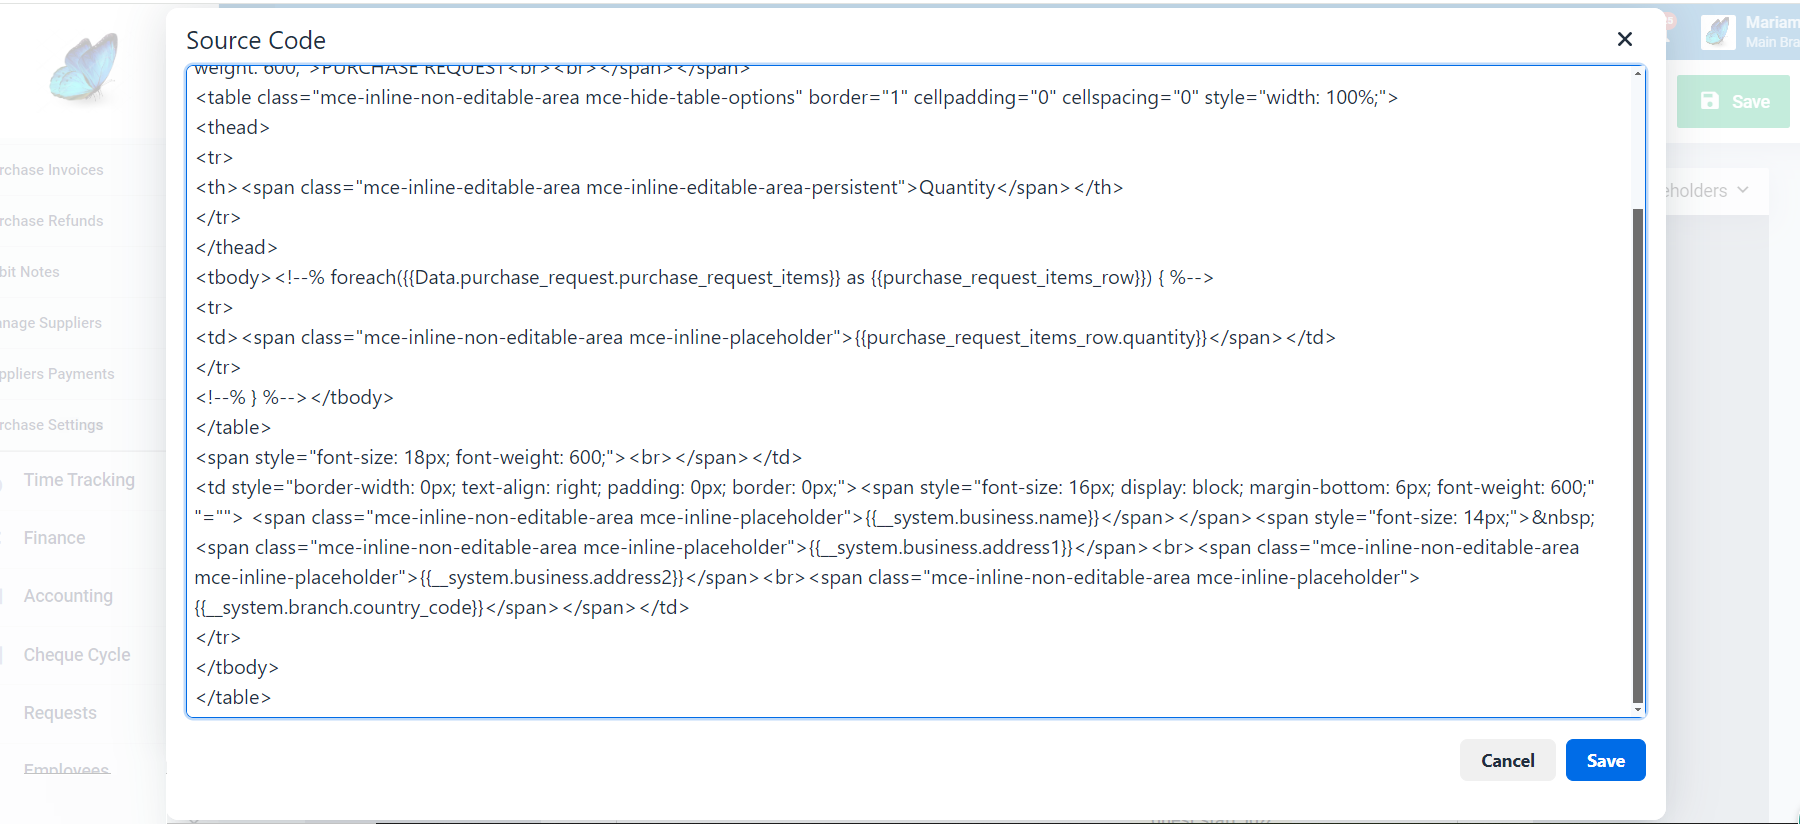Click the butterfly logo in sidebar
This screenshot has width=1800, height=824.
pyautogui.click(x=84, y=68)
